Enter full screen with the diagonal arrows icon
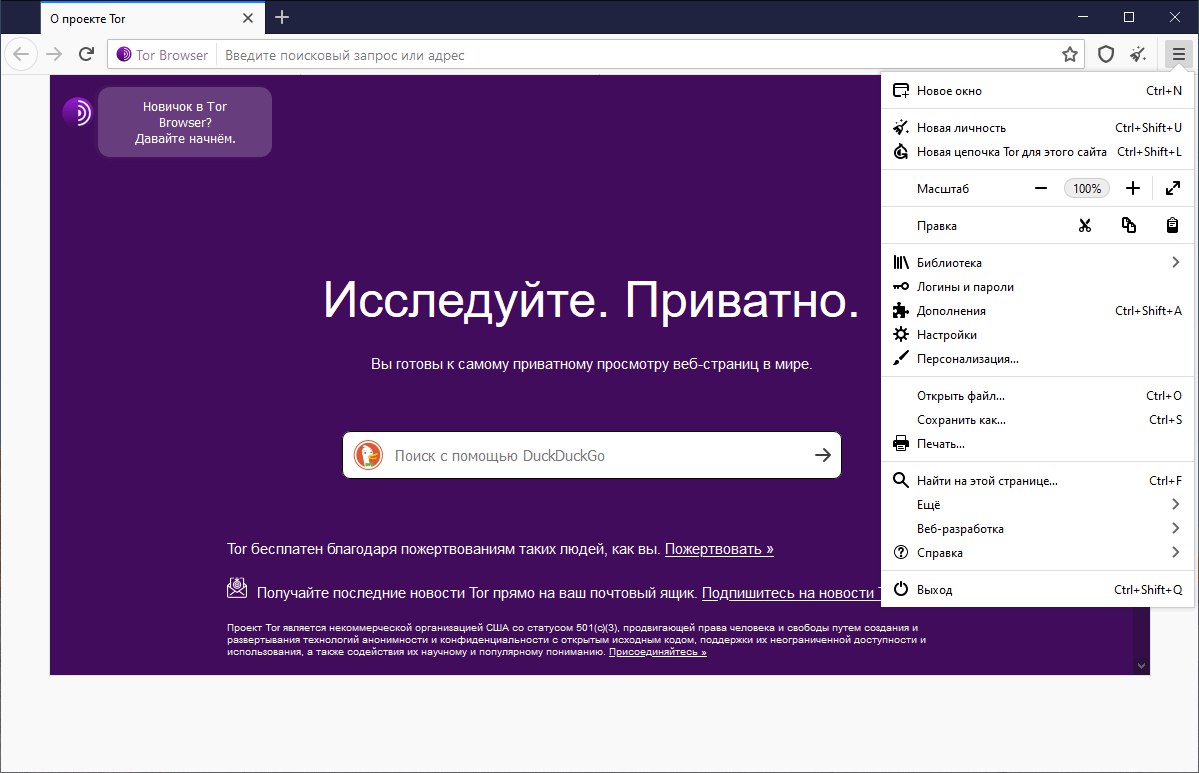This screenshot has width=1199, height=773. tap(1173, 188)
